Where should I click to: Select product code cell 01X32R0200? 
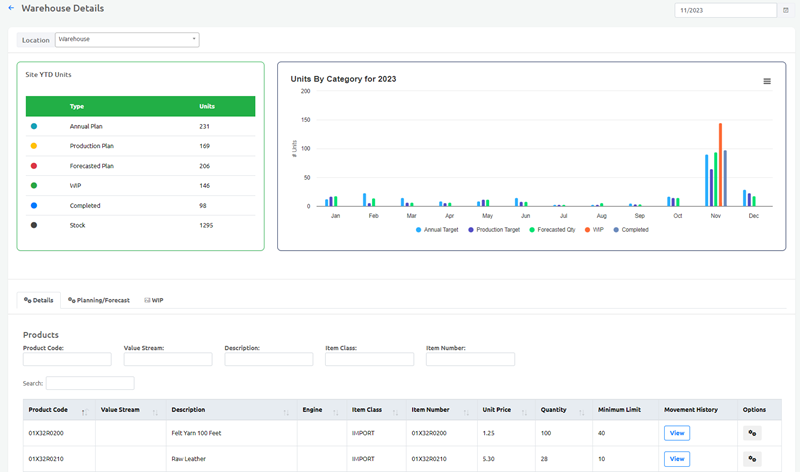[x=59, y=433]
